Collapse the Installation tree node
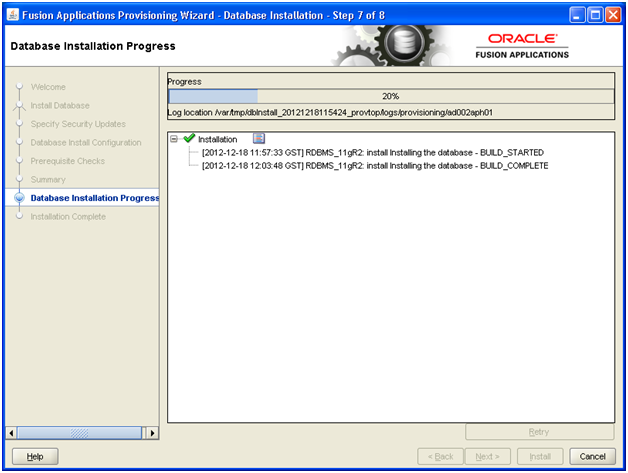This screenshot has width=628, height=473. coord(174,139)
